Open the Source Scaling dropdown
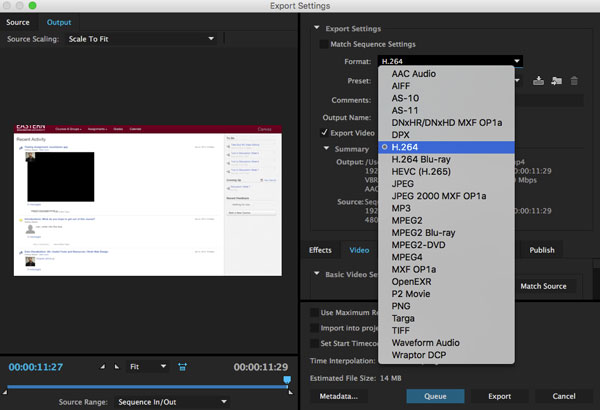The image size is (600, 410). point(140,39)
